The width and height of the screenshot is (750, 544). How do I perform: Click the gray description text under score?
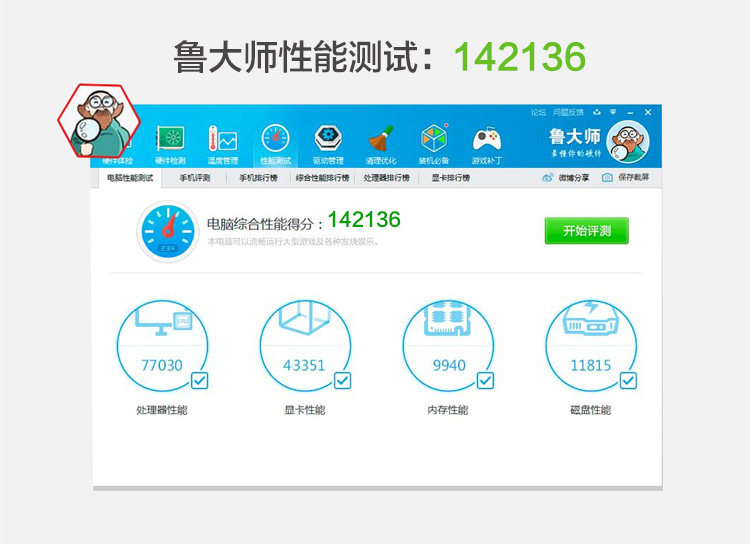294,242
